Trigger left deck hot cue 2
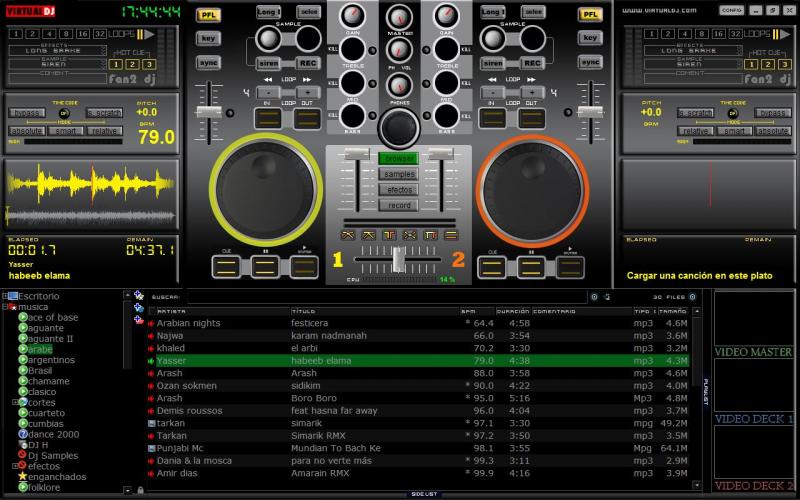The image size is (800, 500). pos(132,64)
